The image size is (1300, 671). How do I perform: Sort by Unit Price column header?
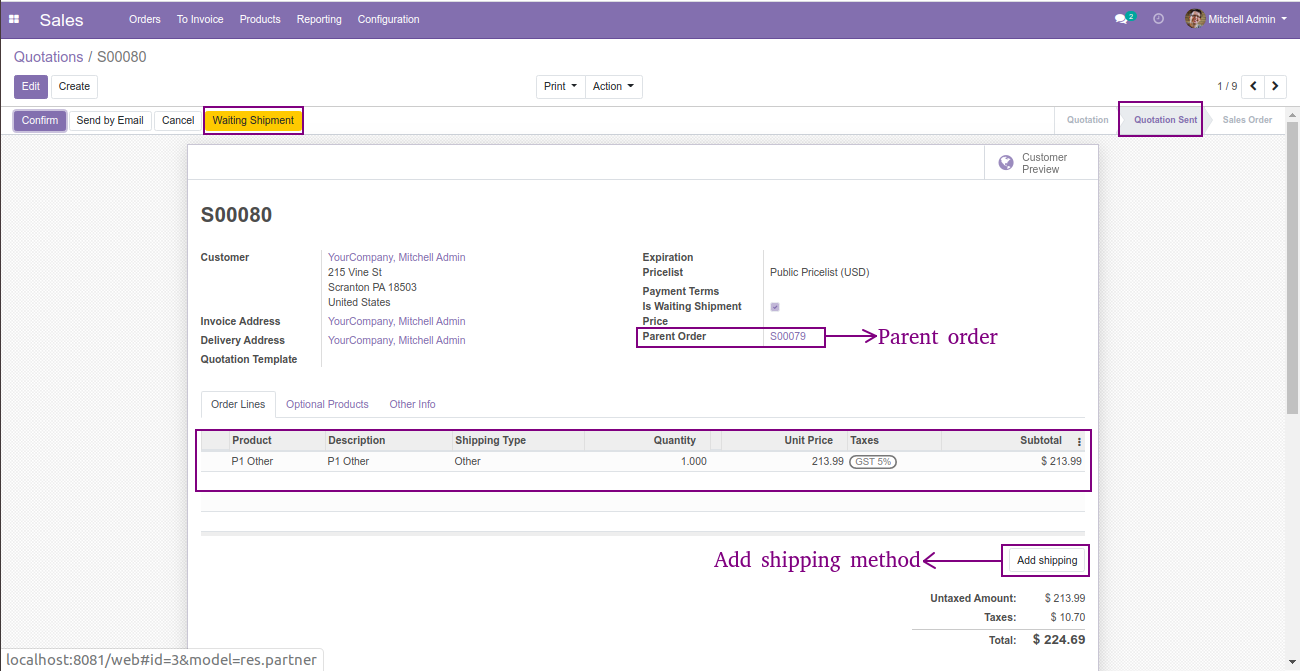(784, 440)
